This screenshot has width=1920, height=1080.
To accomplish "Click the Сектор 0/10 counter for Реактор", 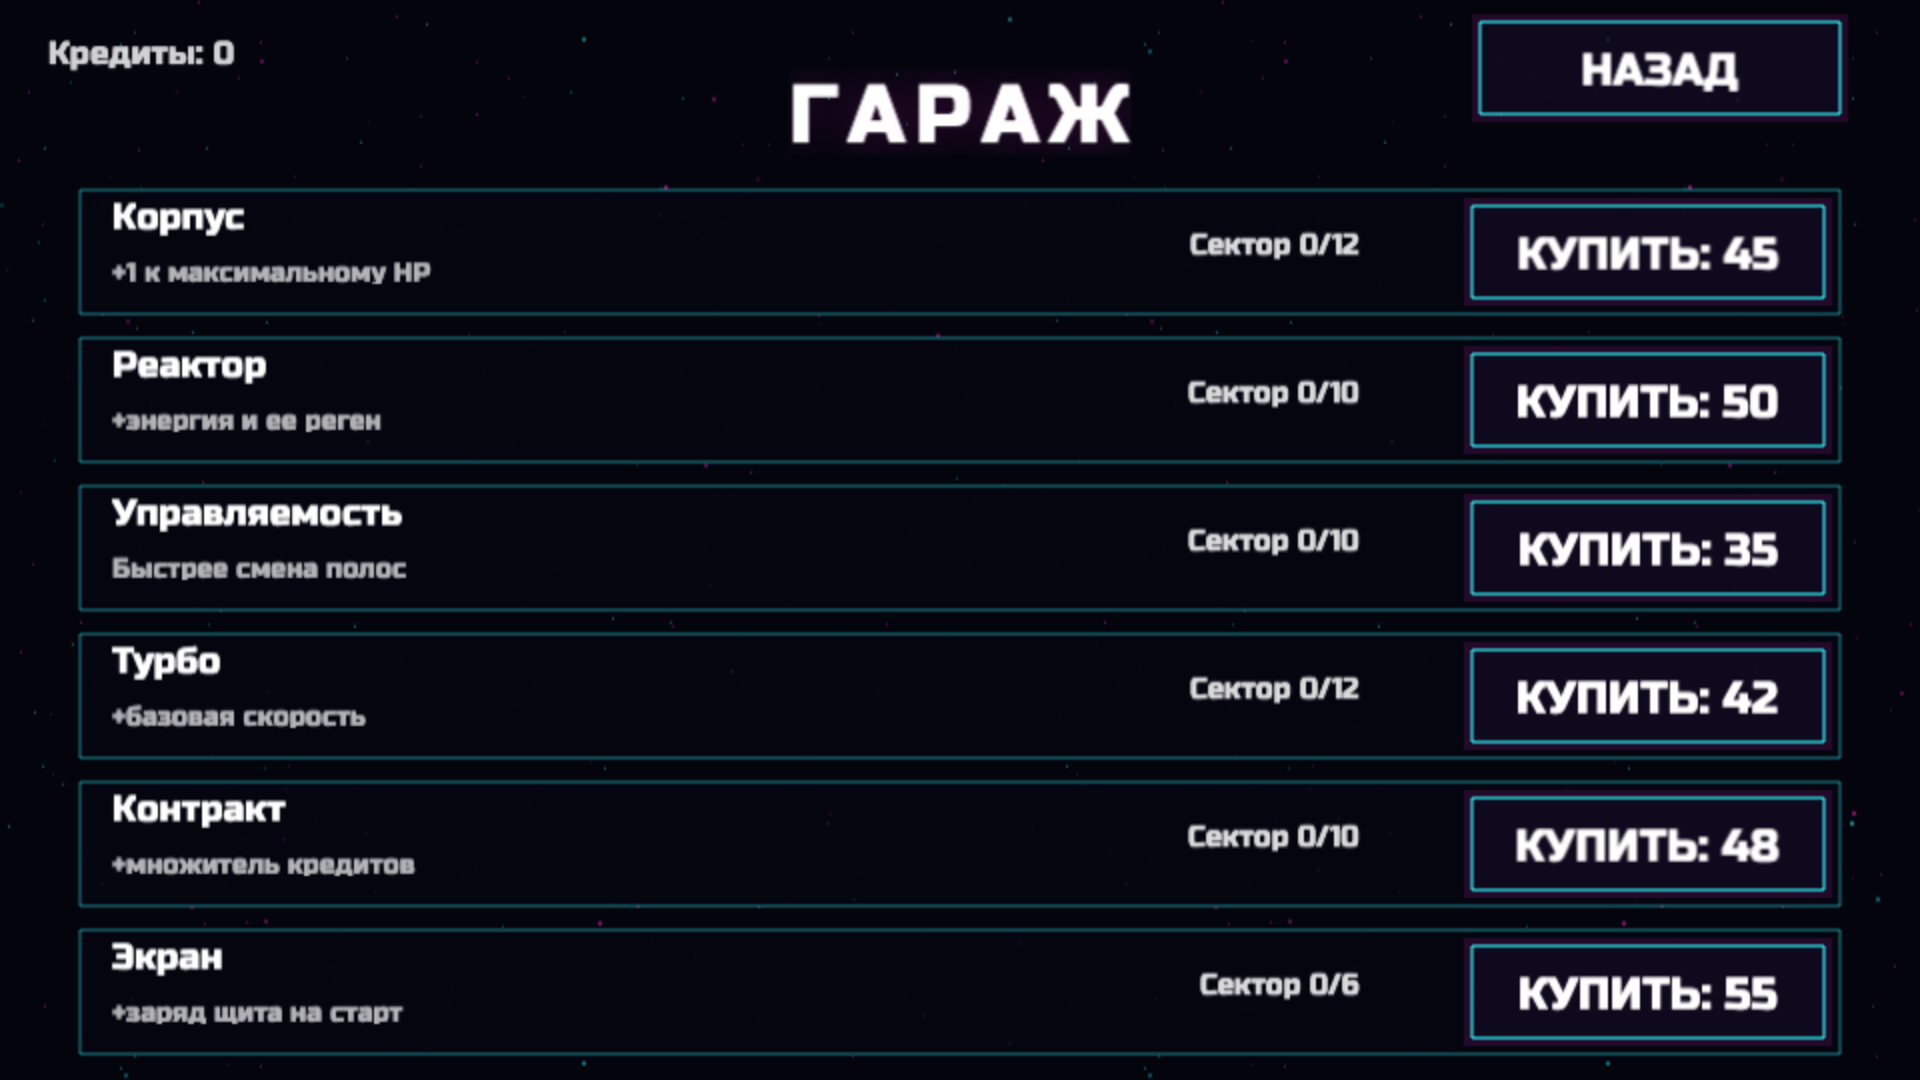I will pyautogui.click(x=1274, y=393).
